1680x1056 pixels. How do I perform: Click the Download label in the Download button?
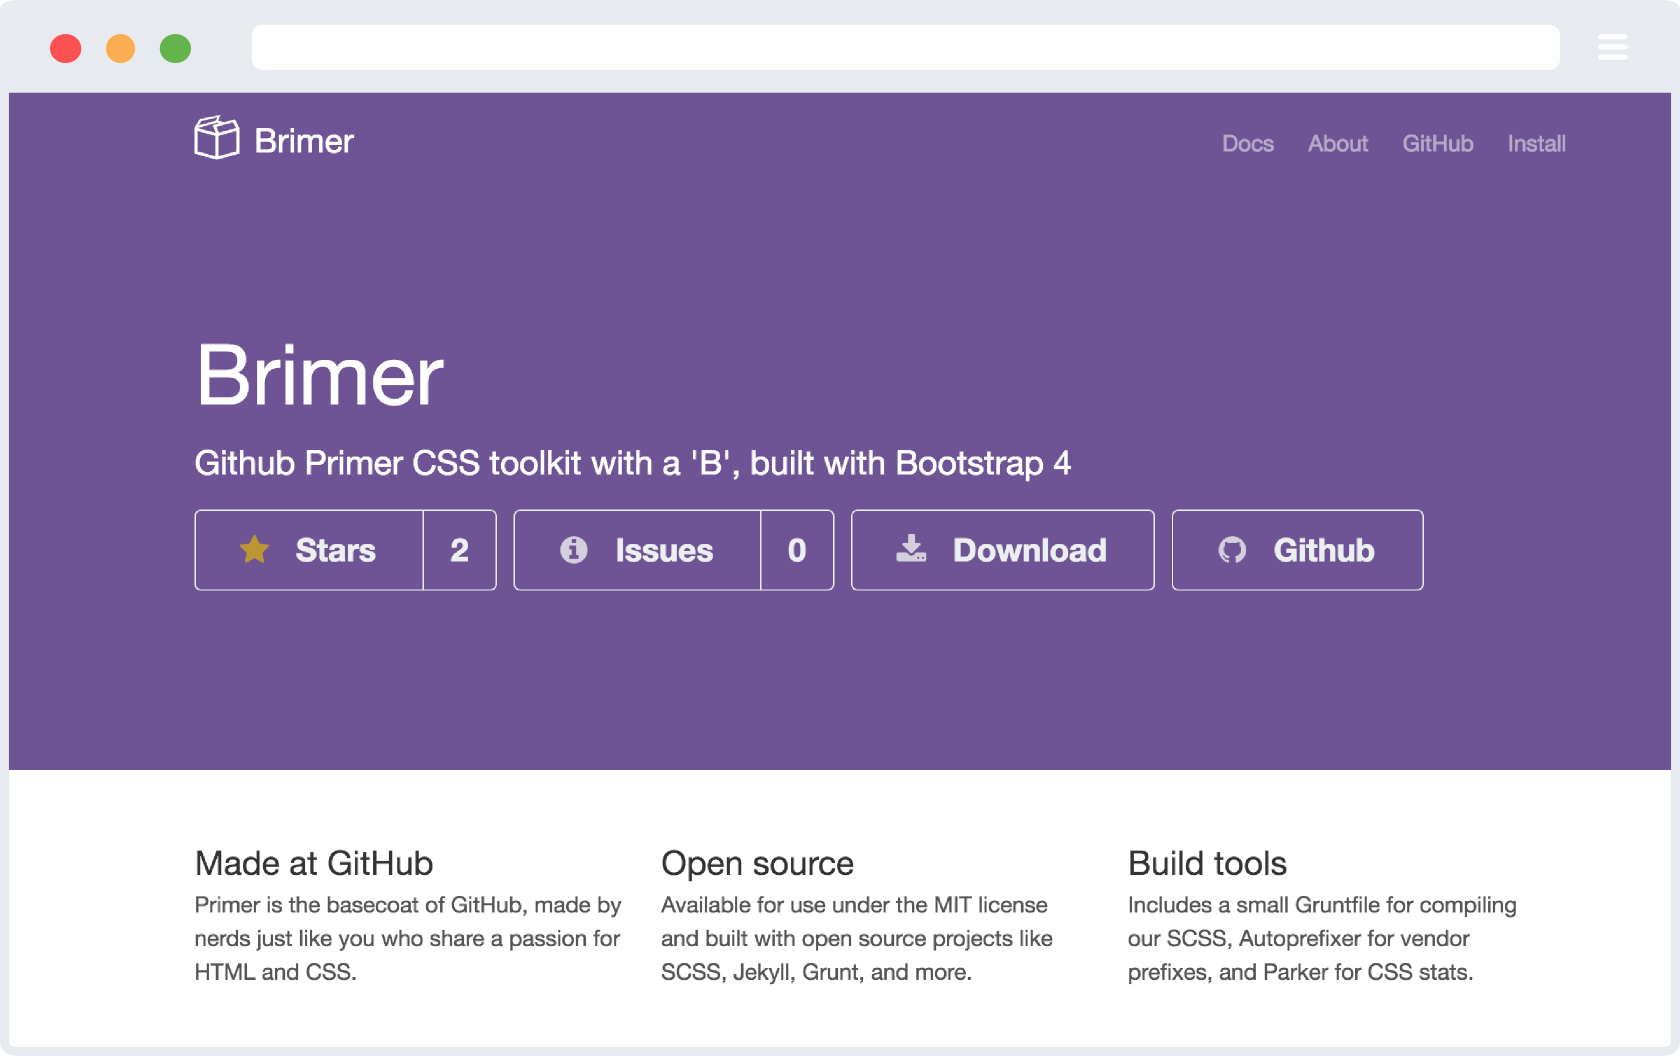point(1030,550)
